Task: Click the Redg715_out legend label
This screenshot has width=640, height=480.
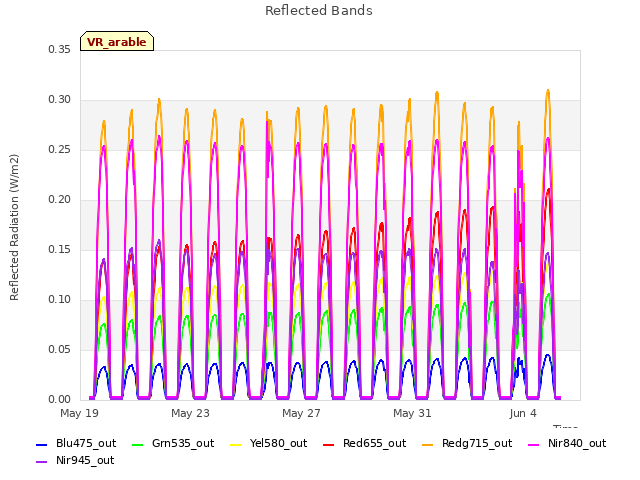Action: [477, 444]
